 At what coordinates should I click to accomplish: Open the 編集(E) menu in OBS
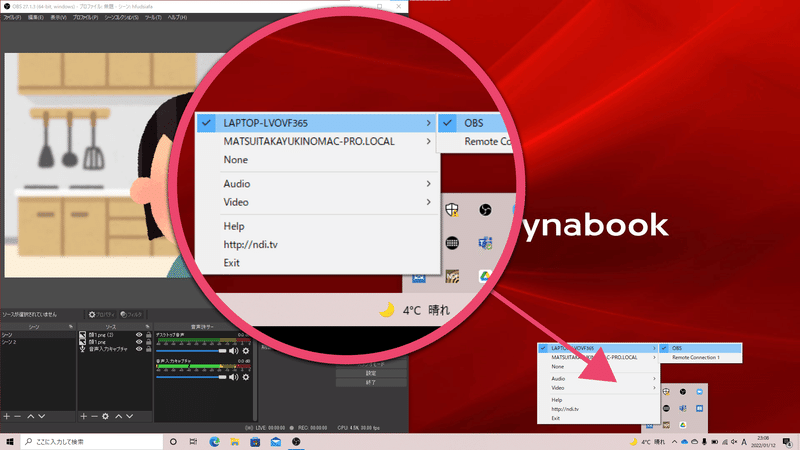coord(35,17)
